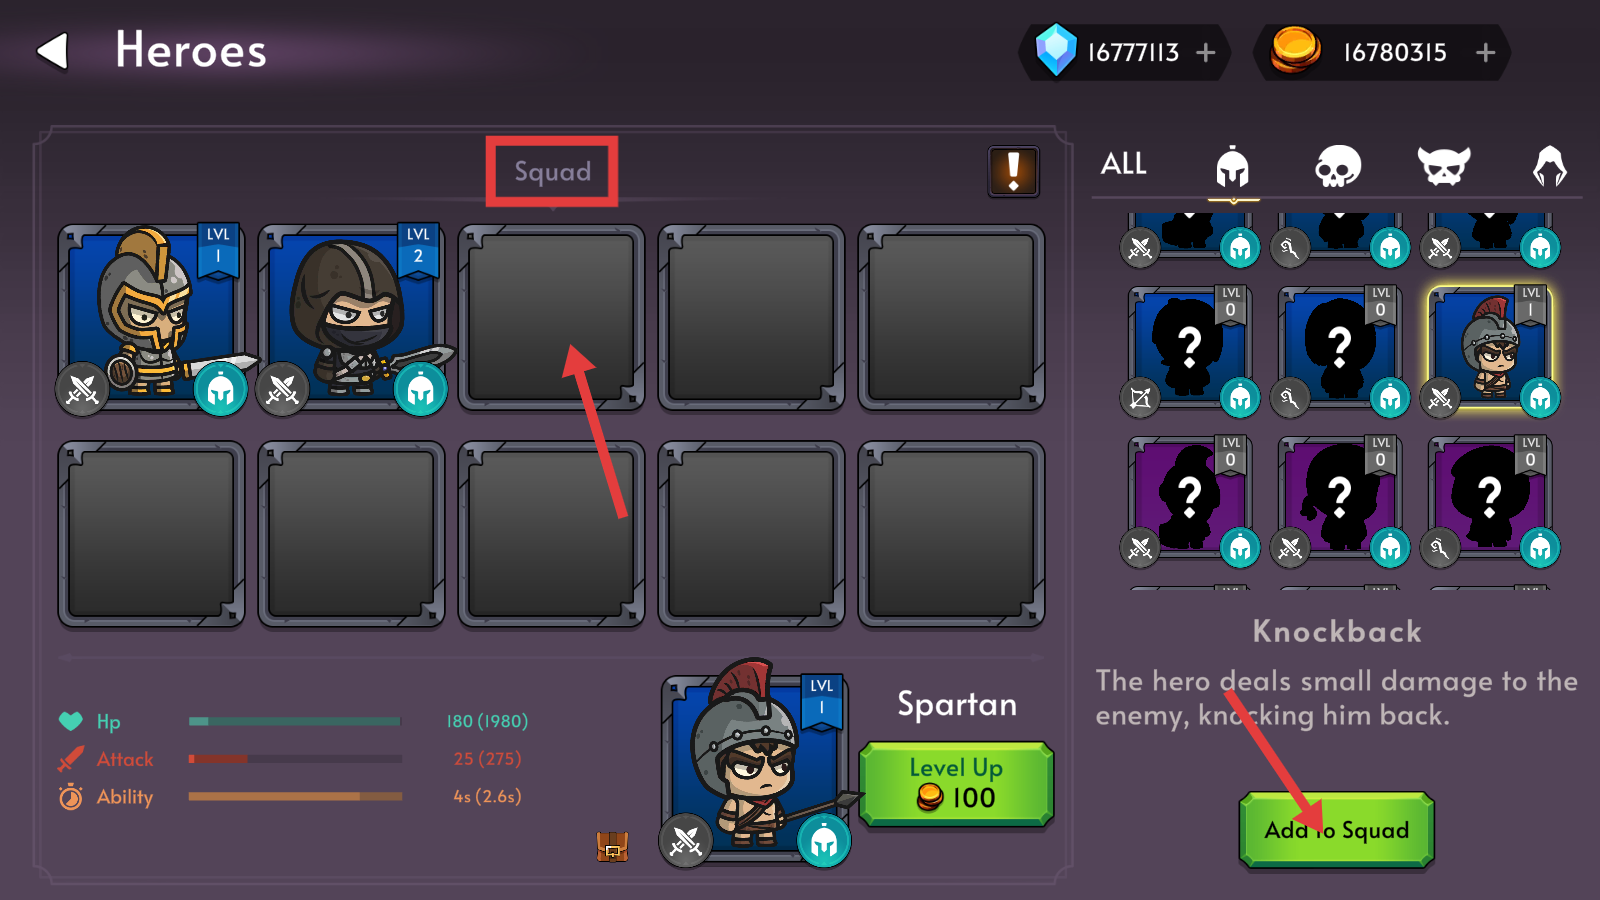Viewport: 1600px width, 900px height.
Task: Go back using the white arrow
Action: tap(53, 51)
